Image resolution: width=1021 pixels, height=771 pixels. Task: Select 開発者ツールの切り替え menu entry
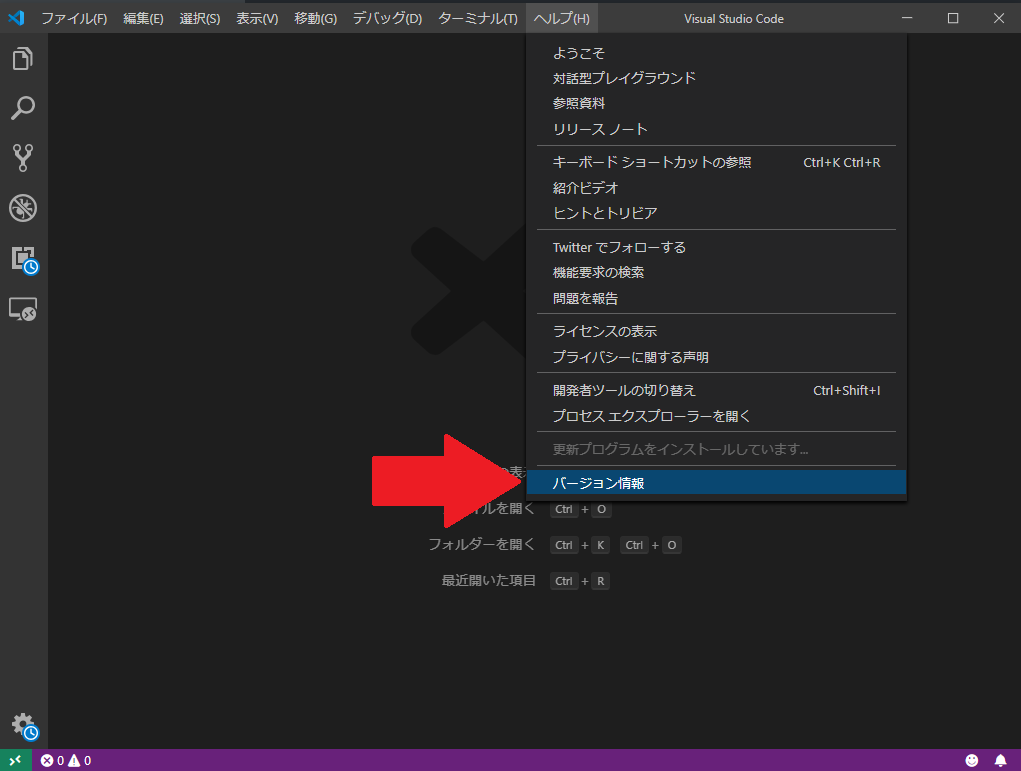(x=716, y=390)
